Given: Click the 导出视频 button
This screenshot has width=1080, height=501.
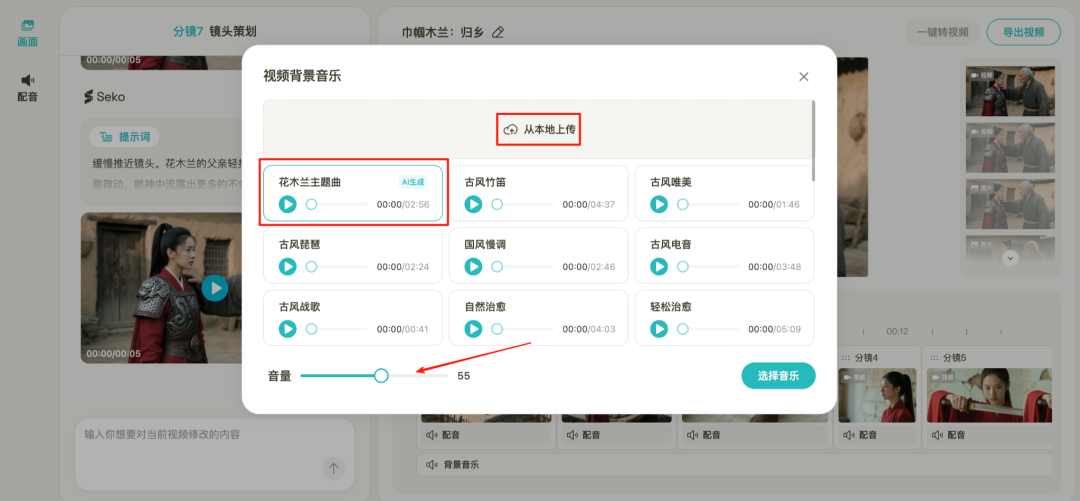Looking at the screenshot, I should tap(1024, 32).
